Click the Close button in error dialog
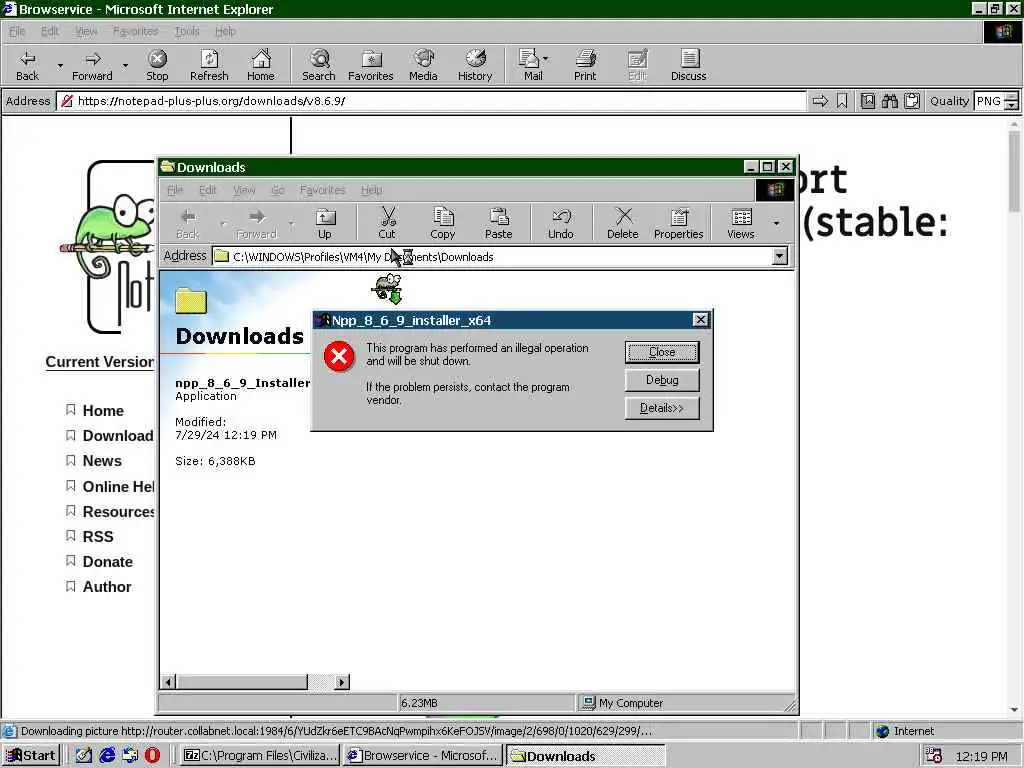Screen dimensions: 1024x768 662,352
